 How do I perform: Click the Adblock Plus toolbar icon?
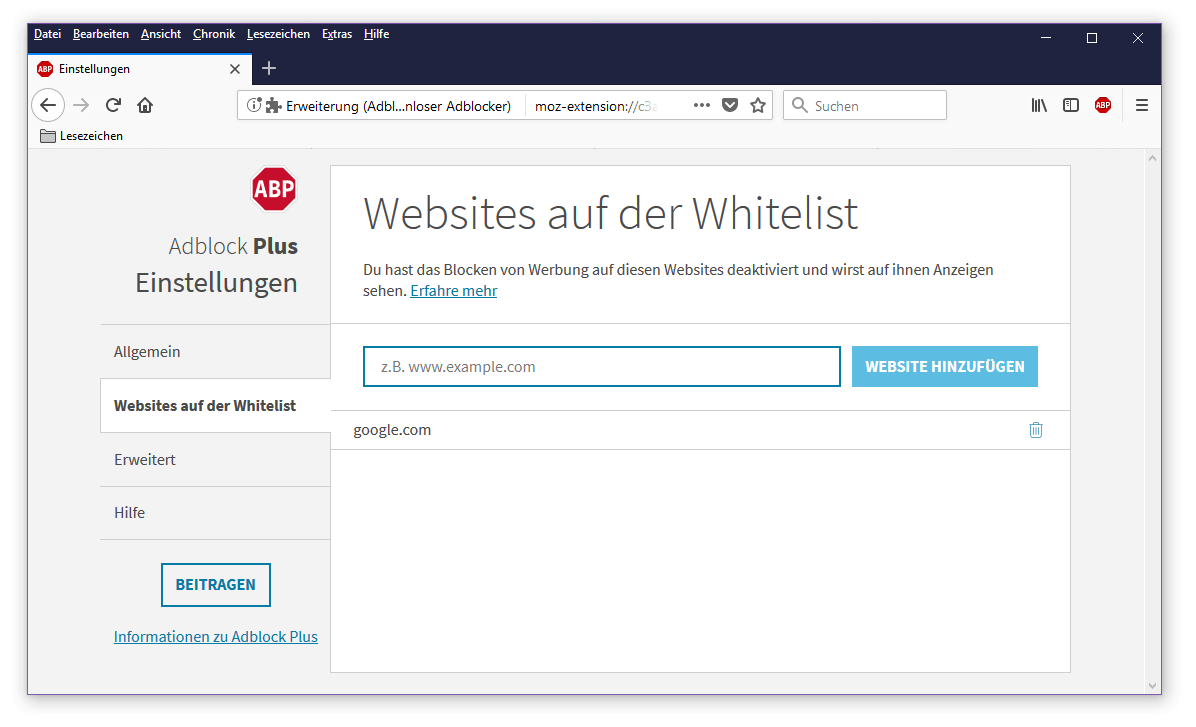coord(1102,105)
